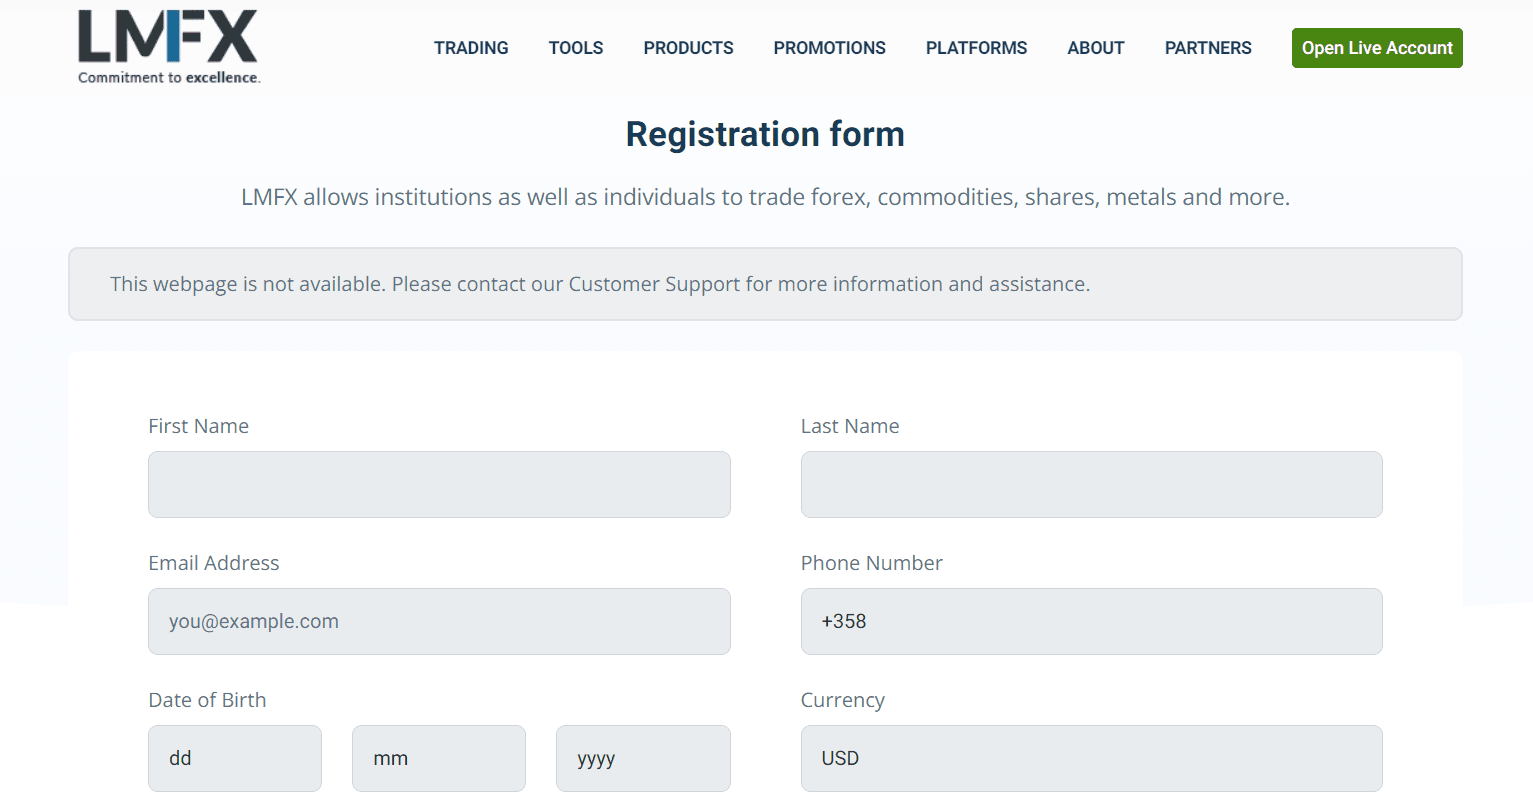Click the LMFX logo
This screenshot has width=1533, height=811.
(x=168, y=46)
